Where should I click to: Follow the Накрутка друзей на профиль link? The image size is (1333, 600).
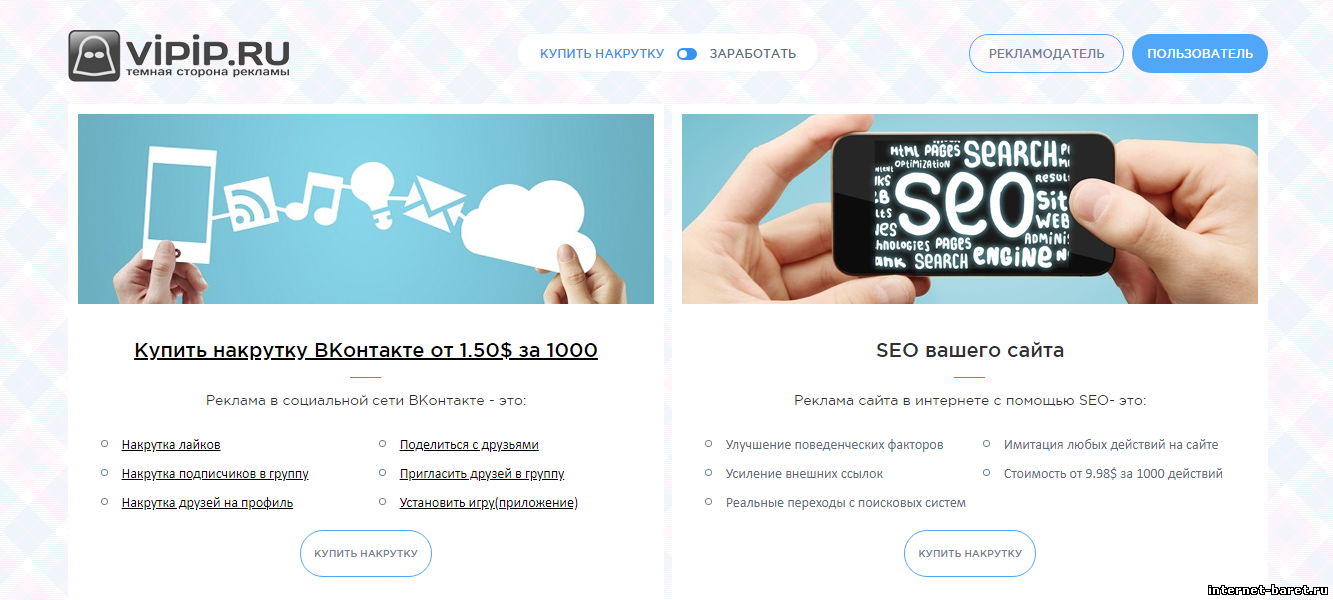[x=207, y=503]
